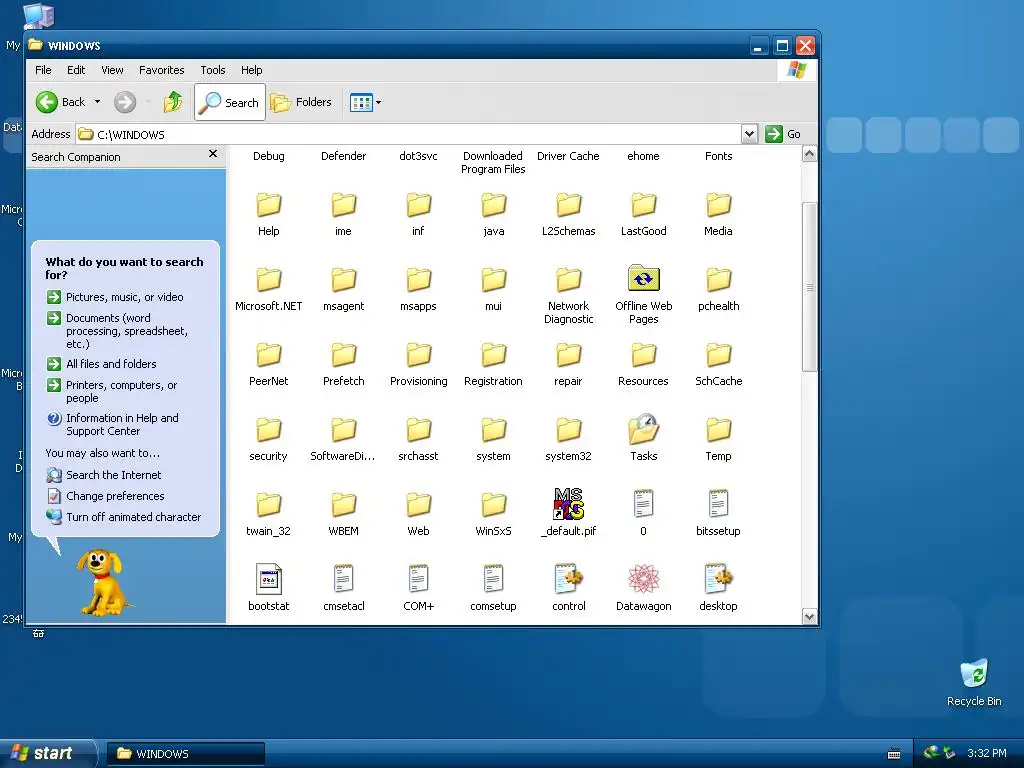Open the Back button history dropdown arrow
Image resolution: width=1024 pixels, height=768 pixels.
click(x=97, y=102)
